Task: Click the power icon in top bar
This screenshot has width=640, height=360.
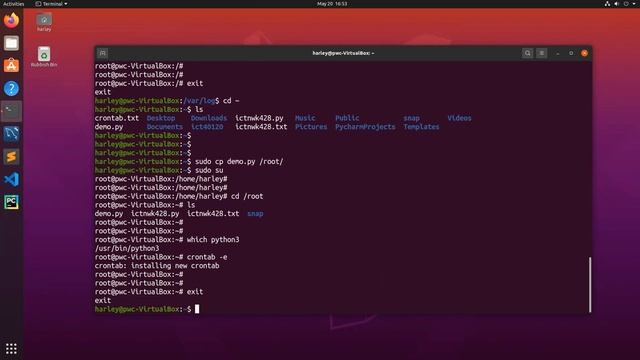Action: click(626, 4)
